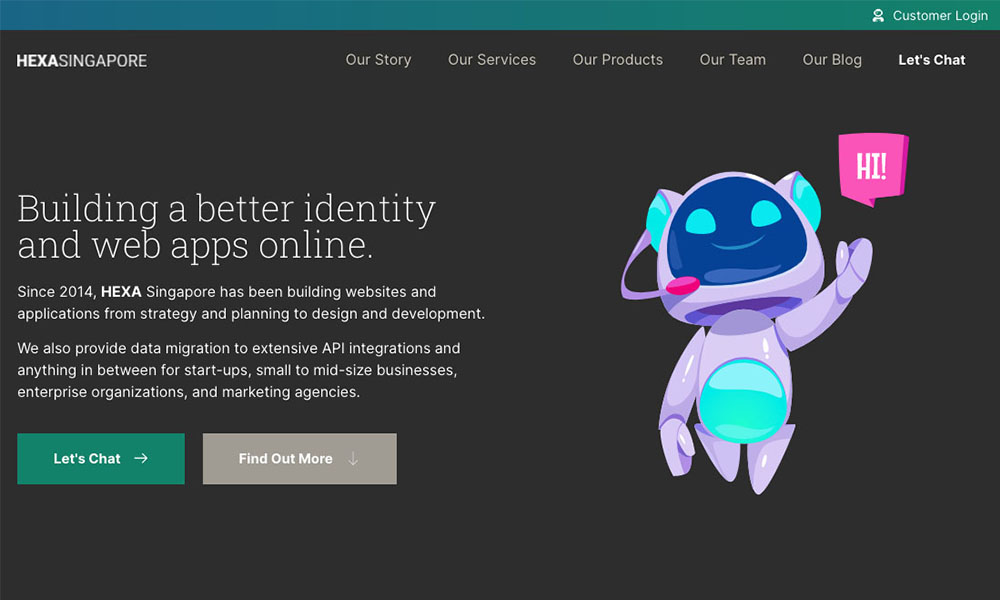The height and width of the screenshot is (600, 1000).
Task: Click the right arrow in Let's Chat button
Action: [x=141, y=459]
